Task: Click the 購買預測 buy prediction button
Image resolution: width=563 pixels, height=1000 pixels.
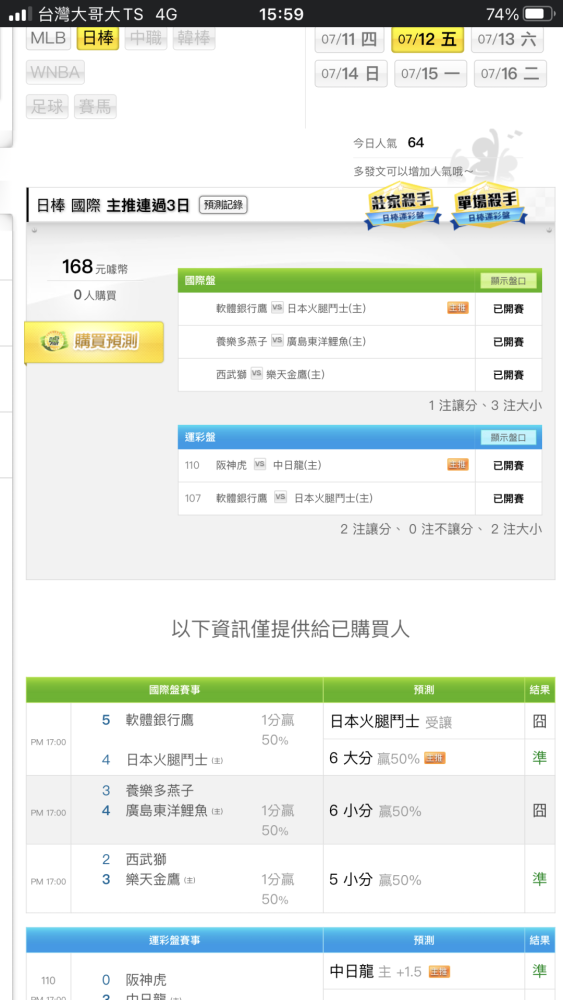Action: point(94,342)
